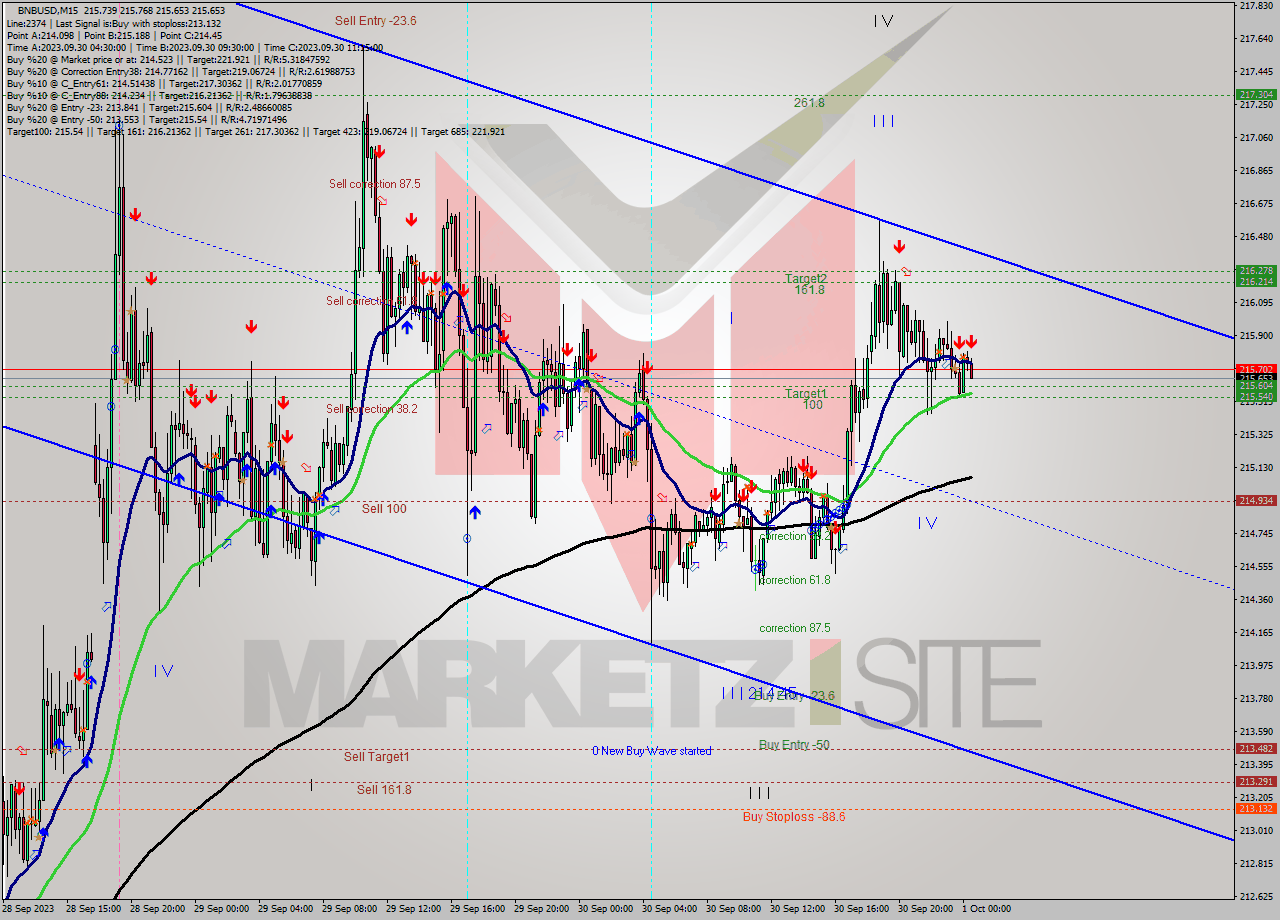
Task: Select the '28 Sep 20:00' time label
Action: coord(158,909)
